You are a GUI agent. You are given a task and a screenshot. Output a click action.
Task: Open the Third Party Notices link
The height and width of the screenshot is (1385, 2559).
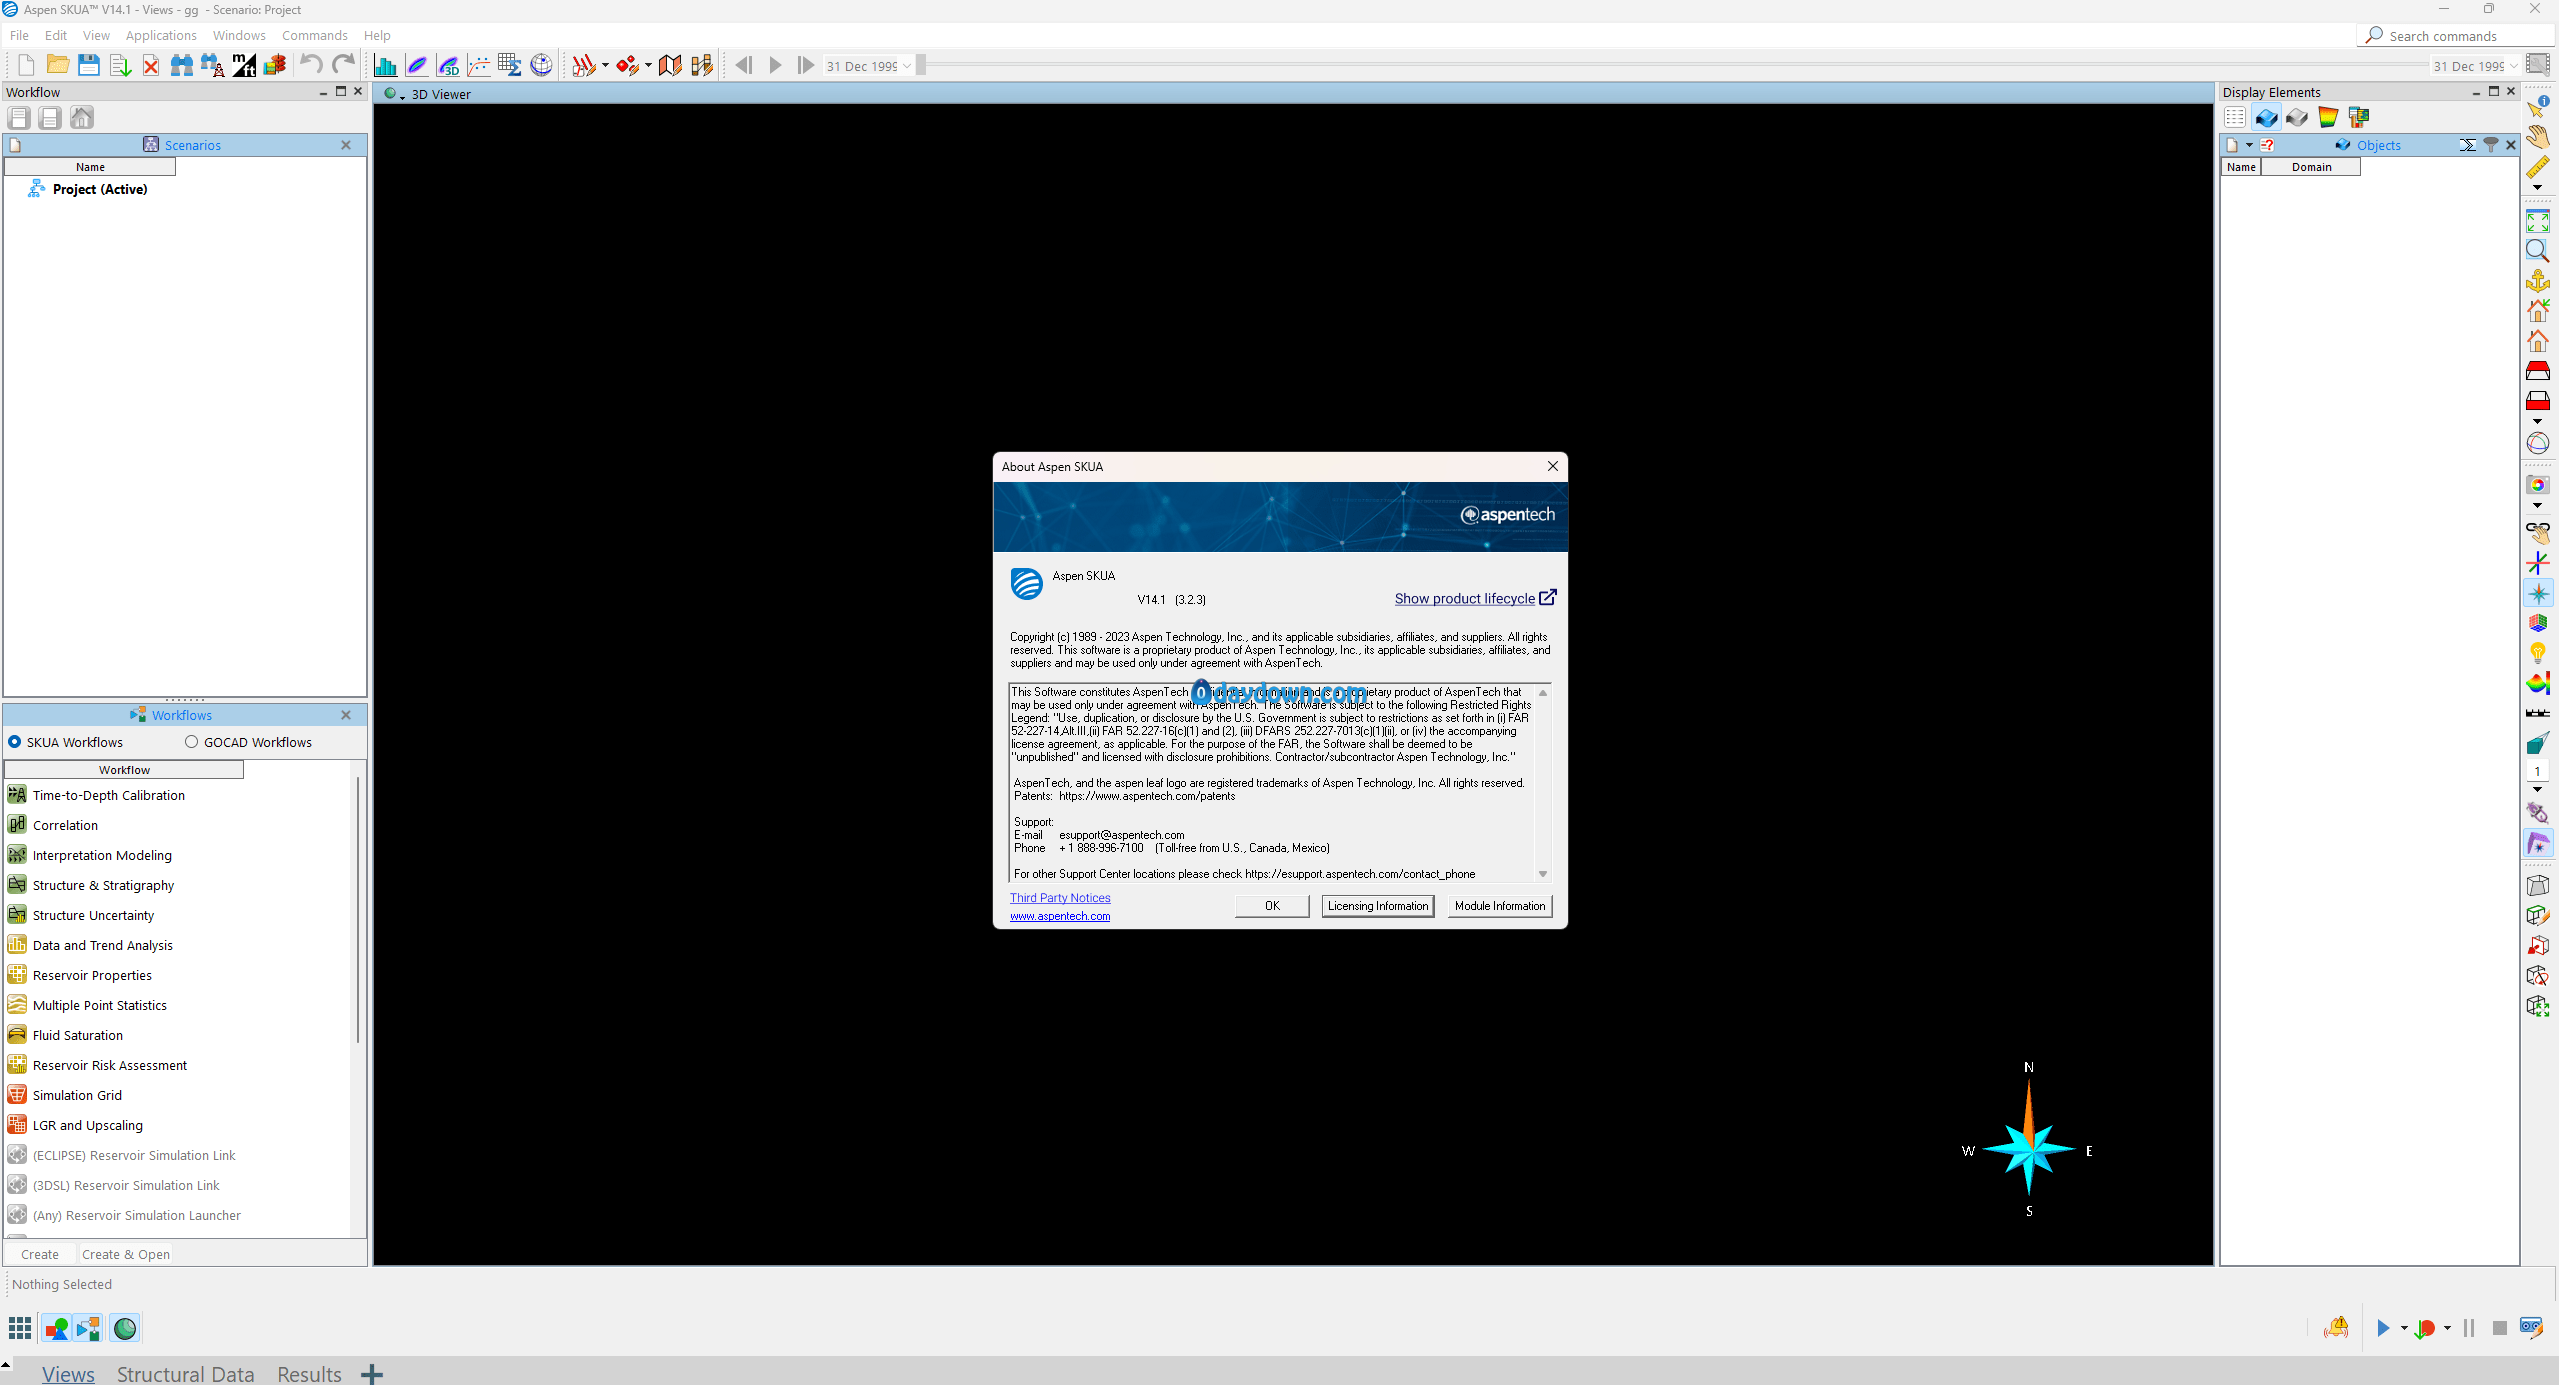click(1060, 898)
